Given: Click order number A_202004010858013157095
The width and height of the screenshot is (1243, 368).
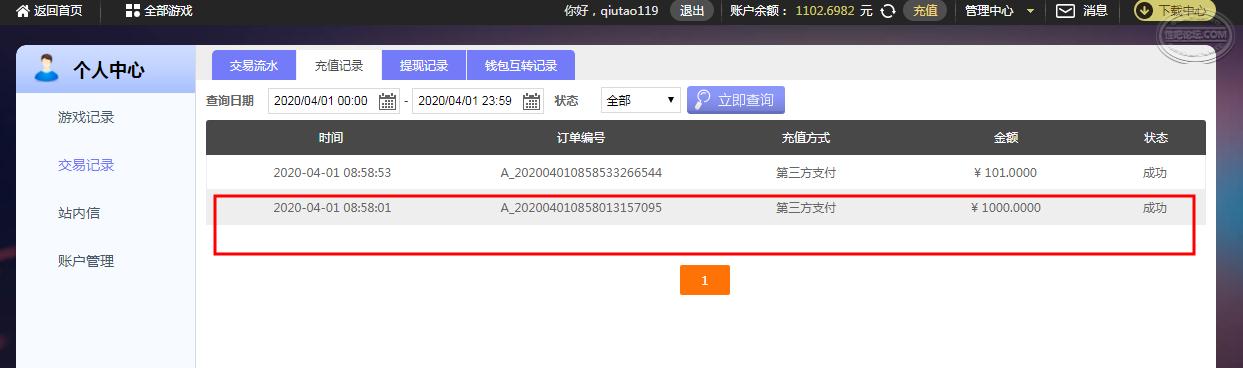Looking at the screenshot, I should 581,208.
